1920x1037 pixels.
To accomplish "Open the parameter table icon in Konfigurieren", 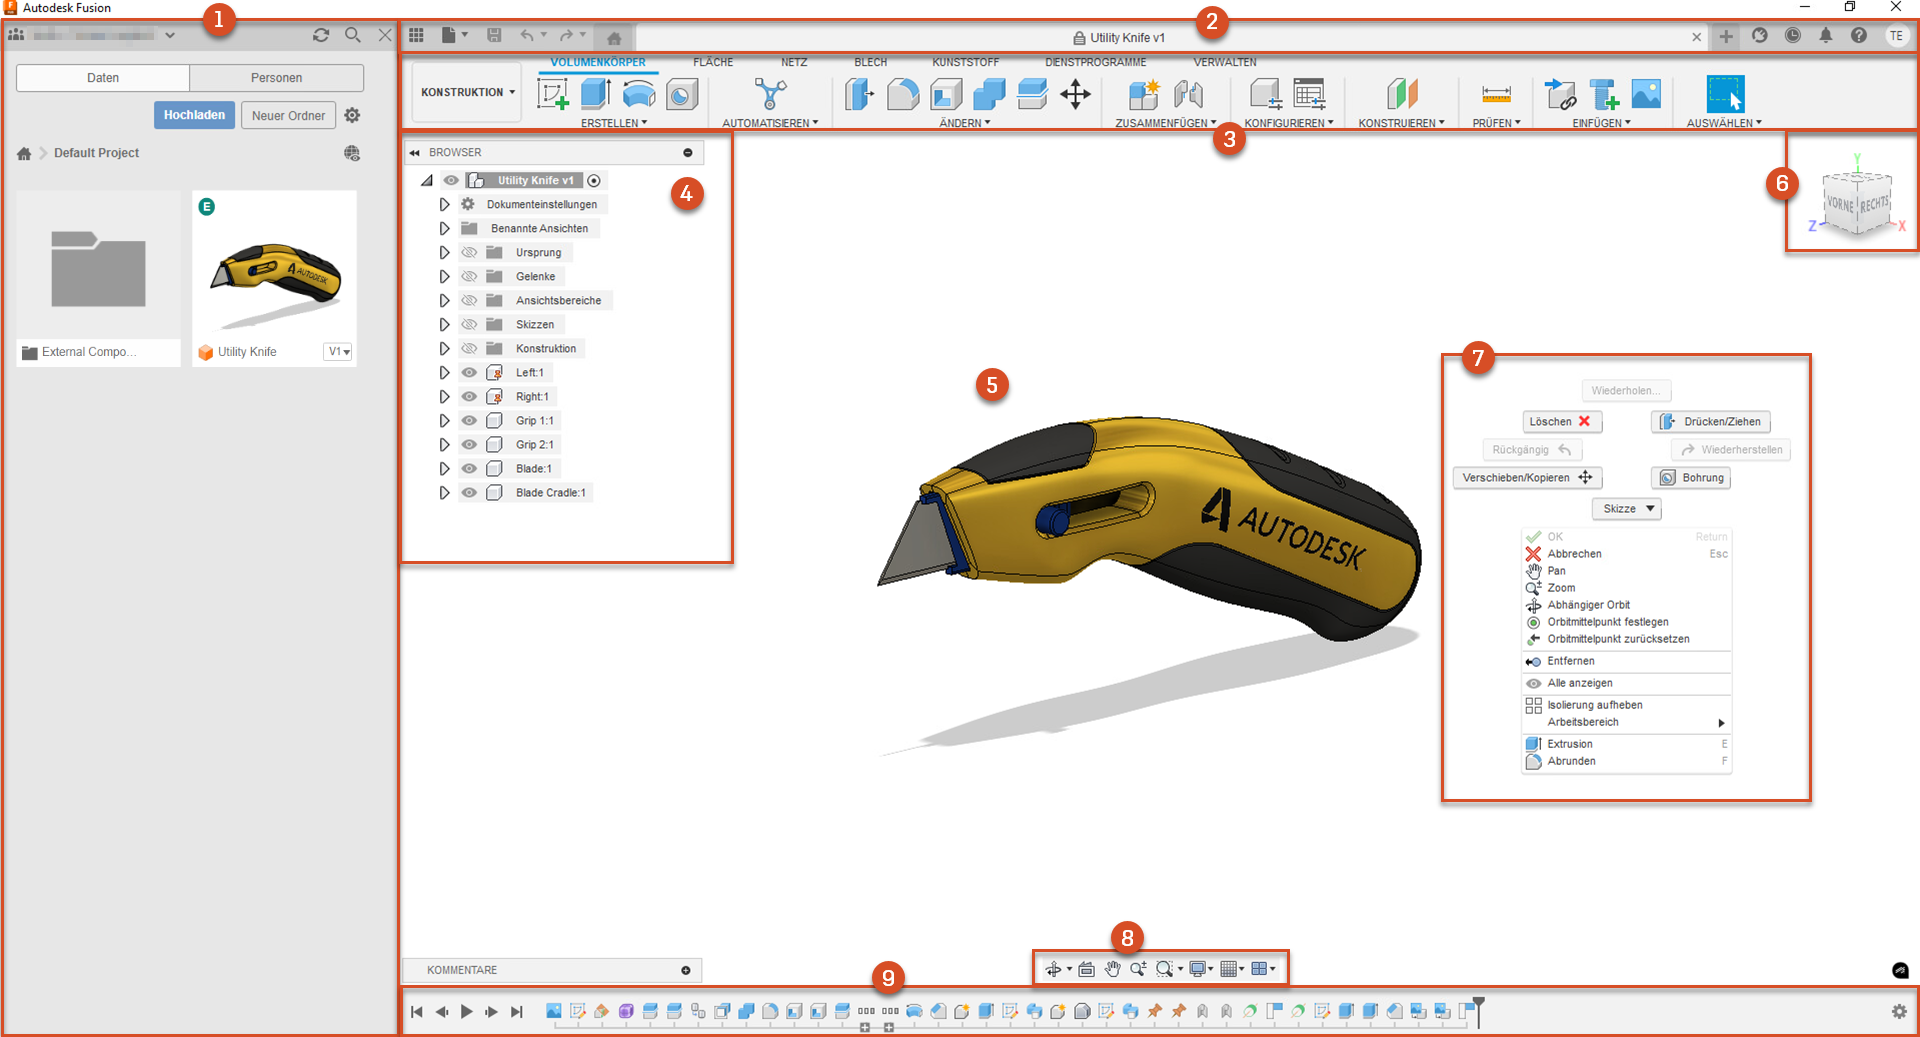I will point(1309,94).
